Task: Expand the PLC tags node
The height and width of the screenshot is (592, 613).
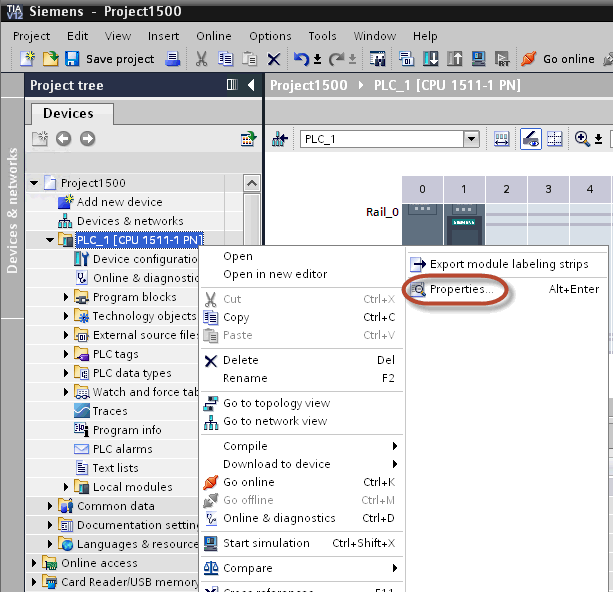Action: pos(66,354)
